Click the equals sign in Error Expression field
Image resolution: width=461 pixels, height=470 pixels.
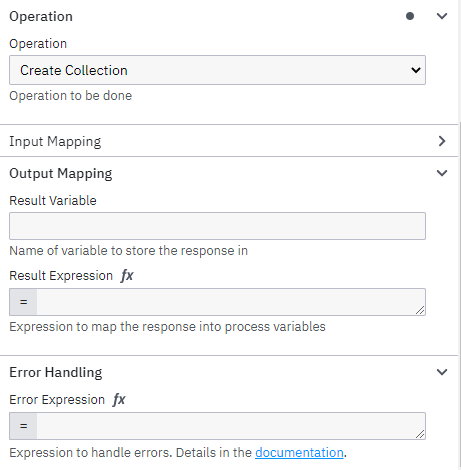[x=23, y=426]
